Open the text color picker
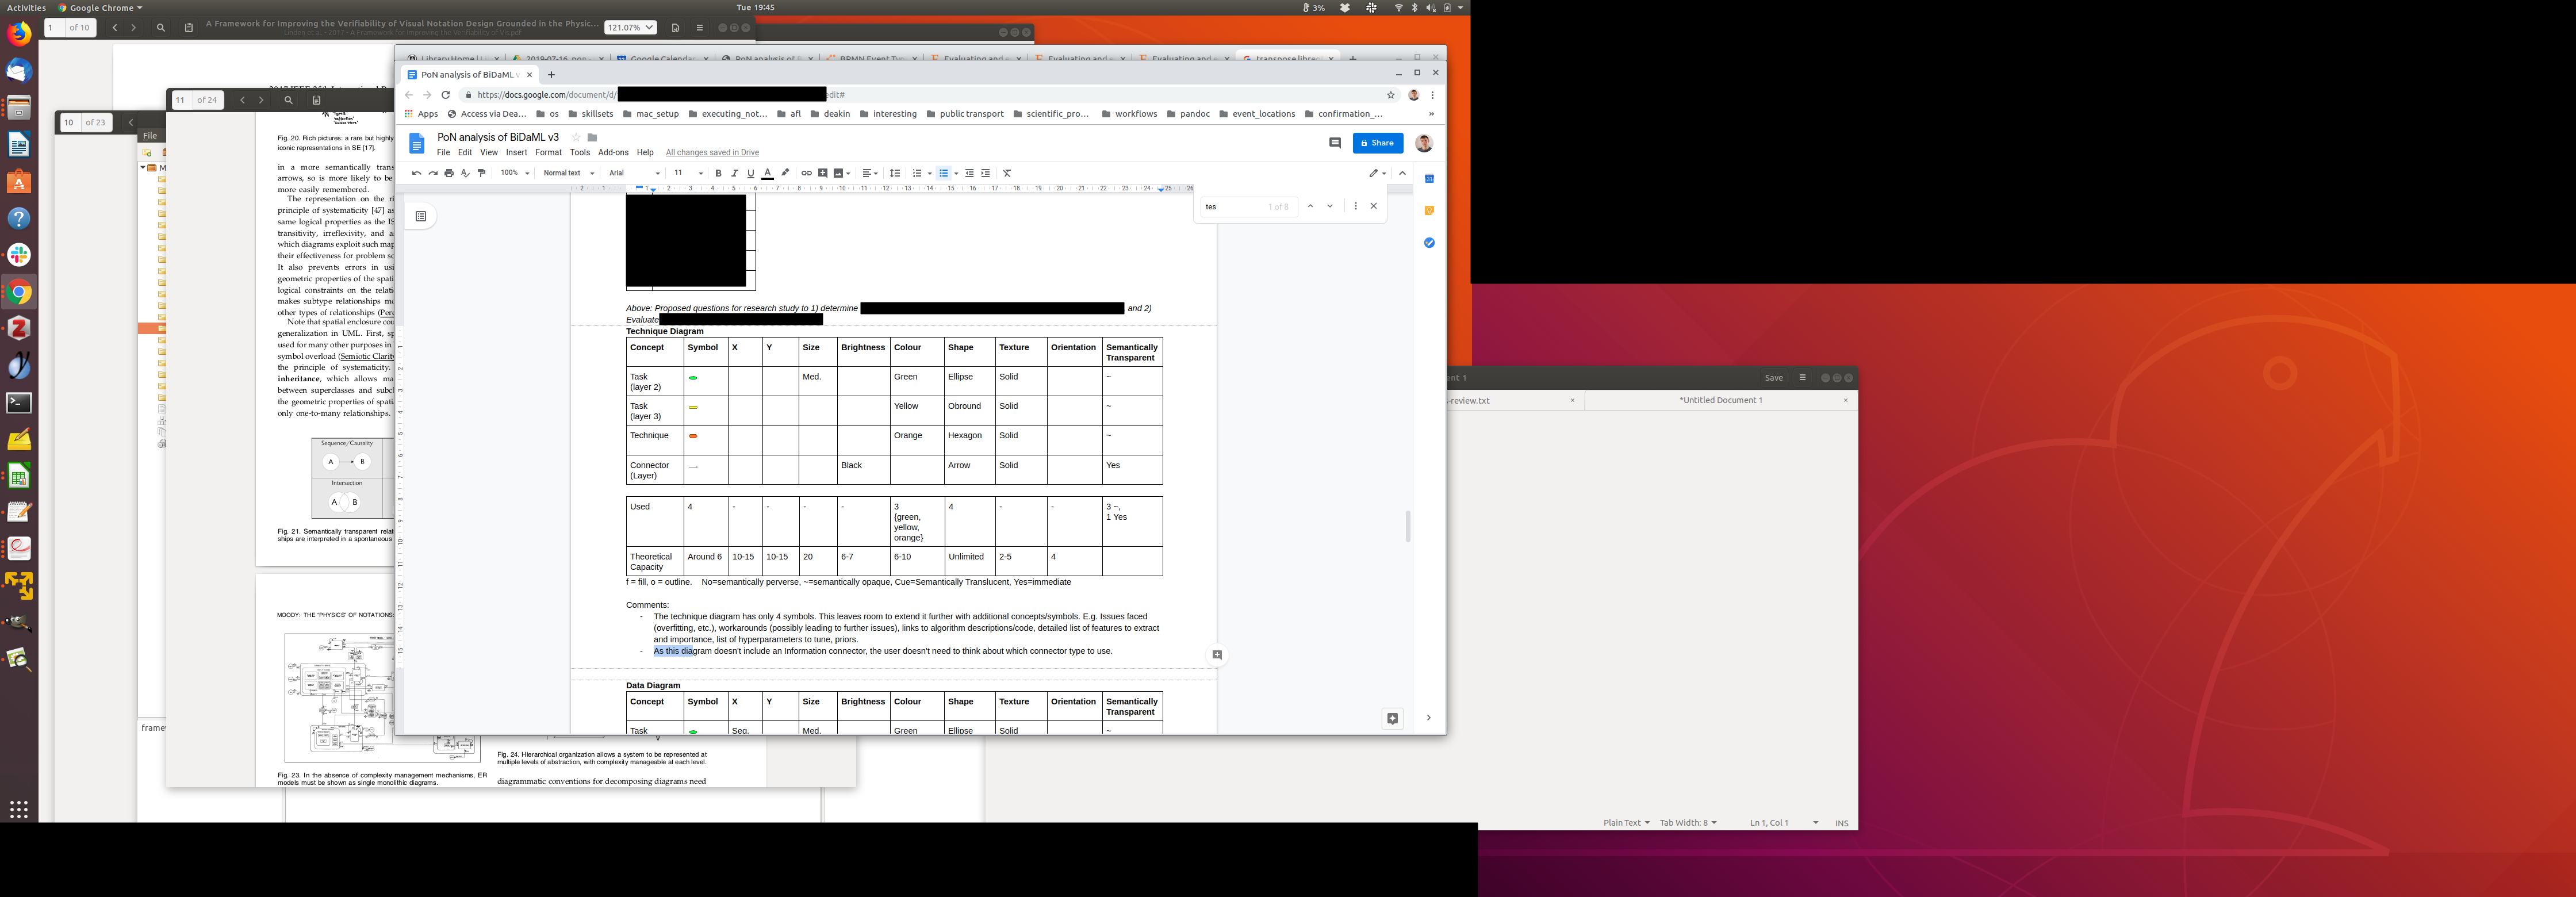This screenshot has width=2576, height=897. coord(767,173)
